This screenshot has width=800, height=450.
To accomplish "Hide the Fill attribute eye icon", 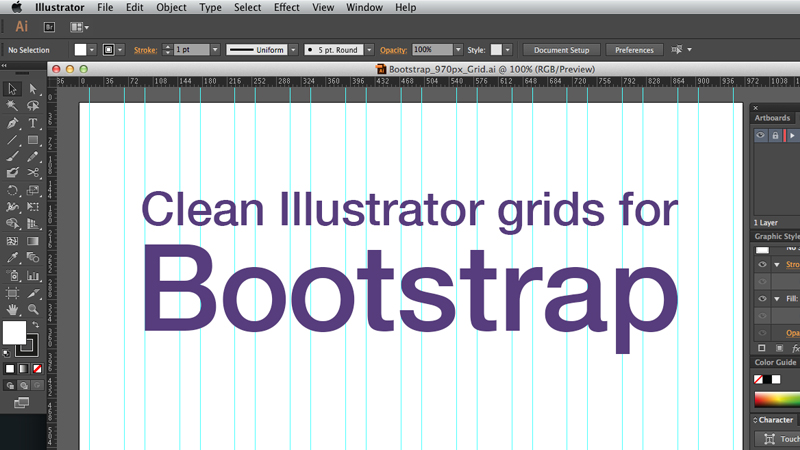I will coord(762,298).
